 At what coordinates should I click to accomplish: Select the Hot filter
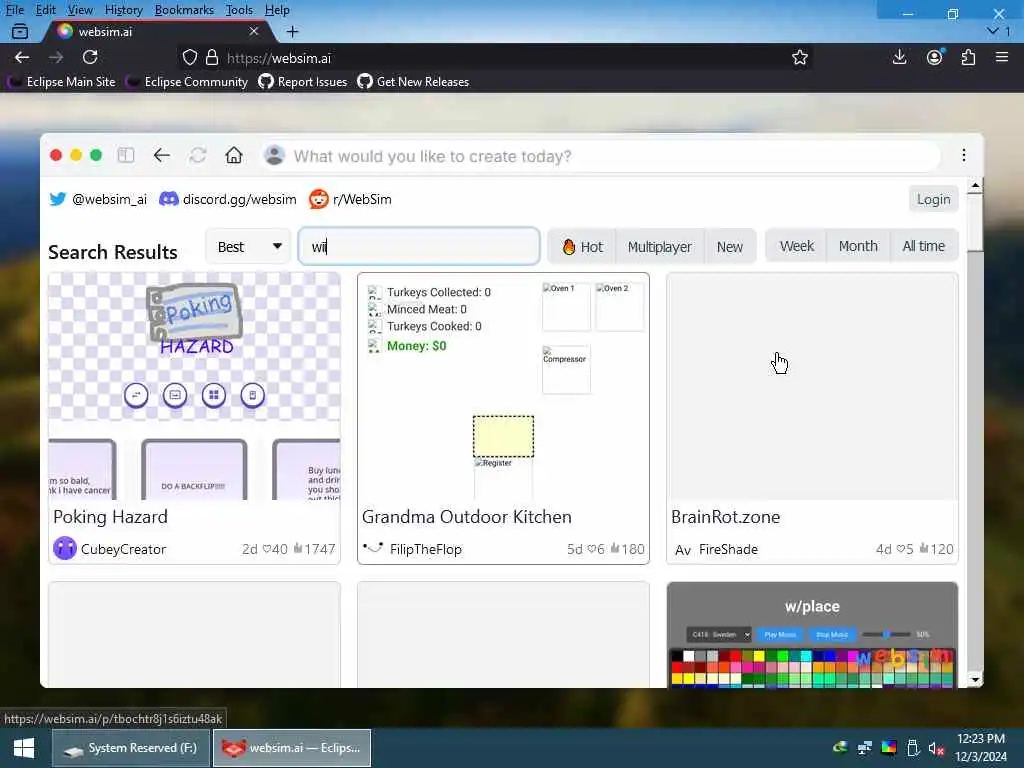pyautogui.click(x=582, y=247)
